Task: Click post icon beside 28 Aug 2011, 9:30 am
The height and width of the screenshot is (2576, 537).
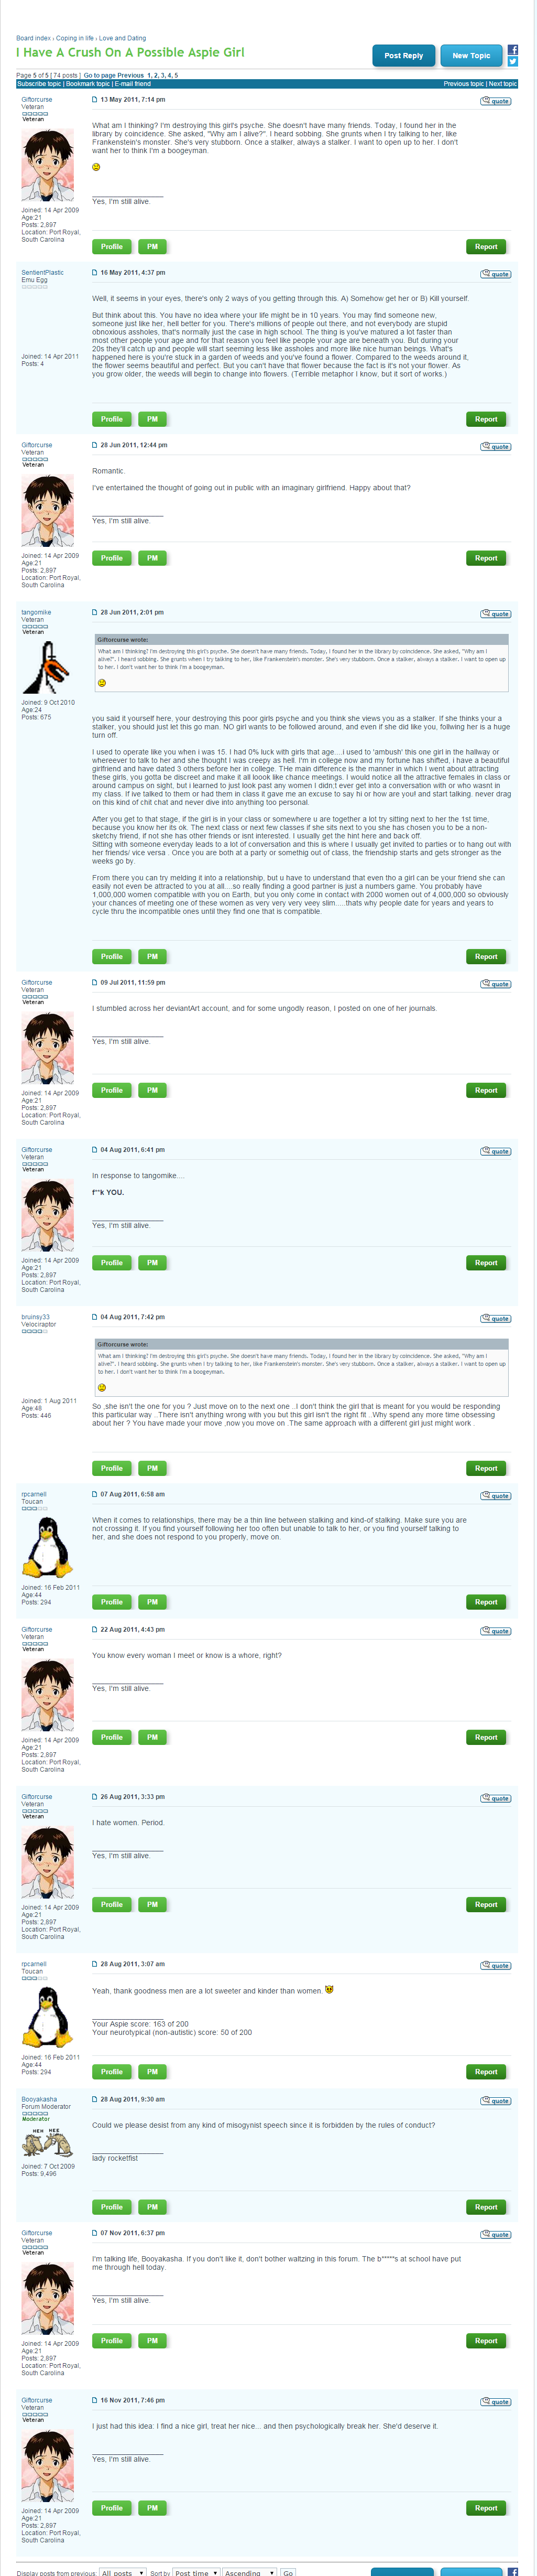Action: (95, 2099)
